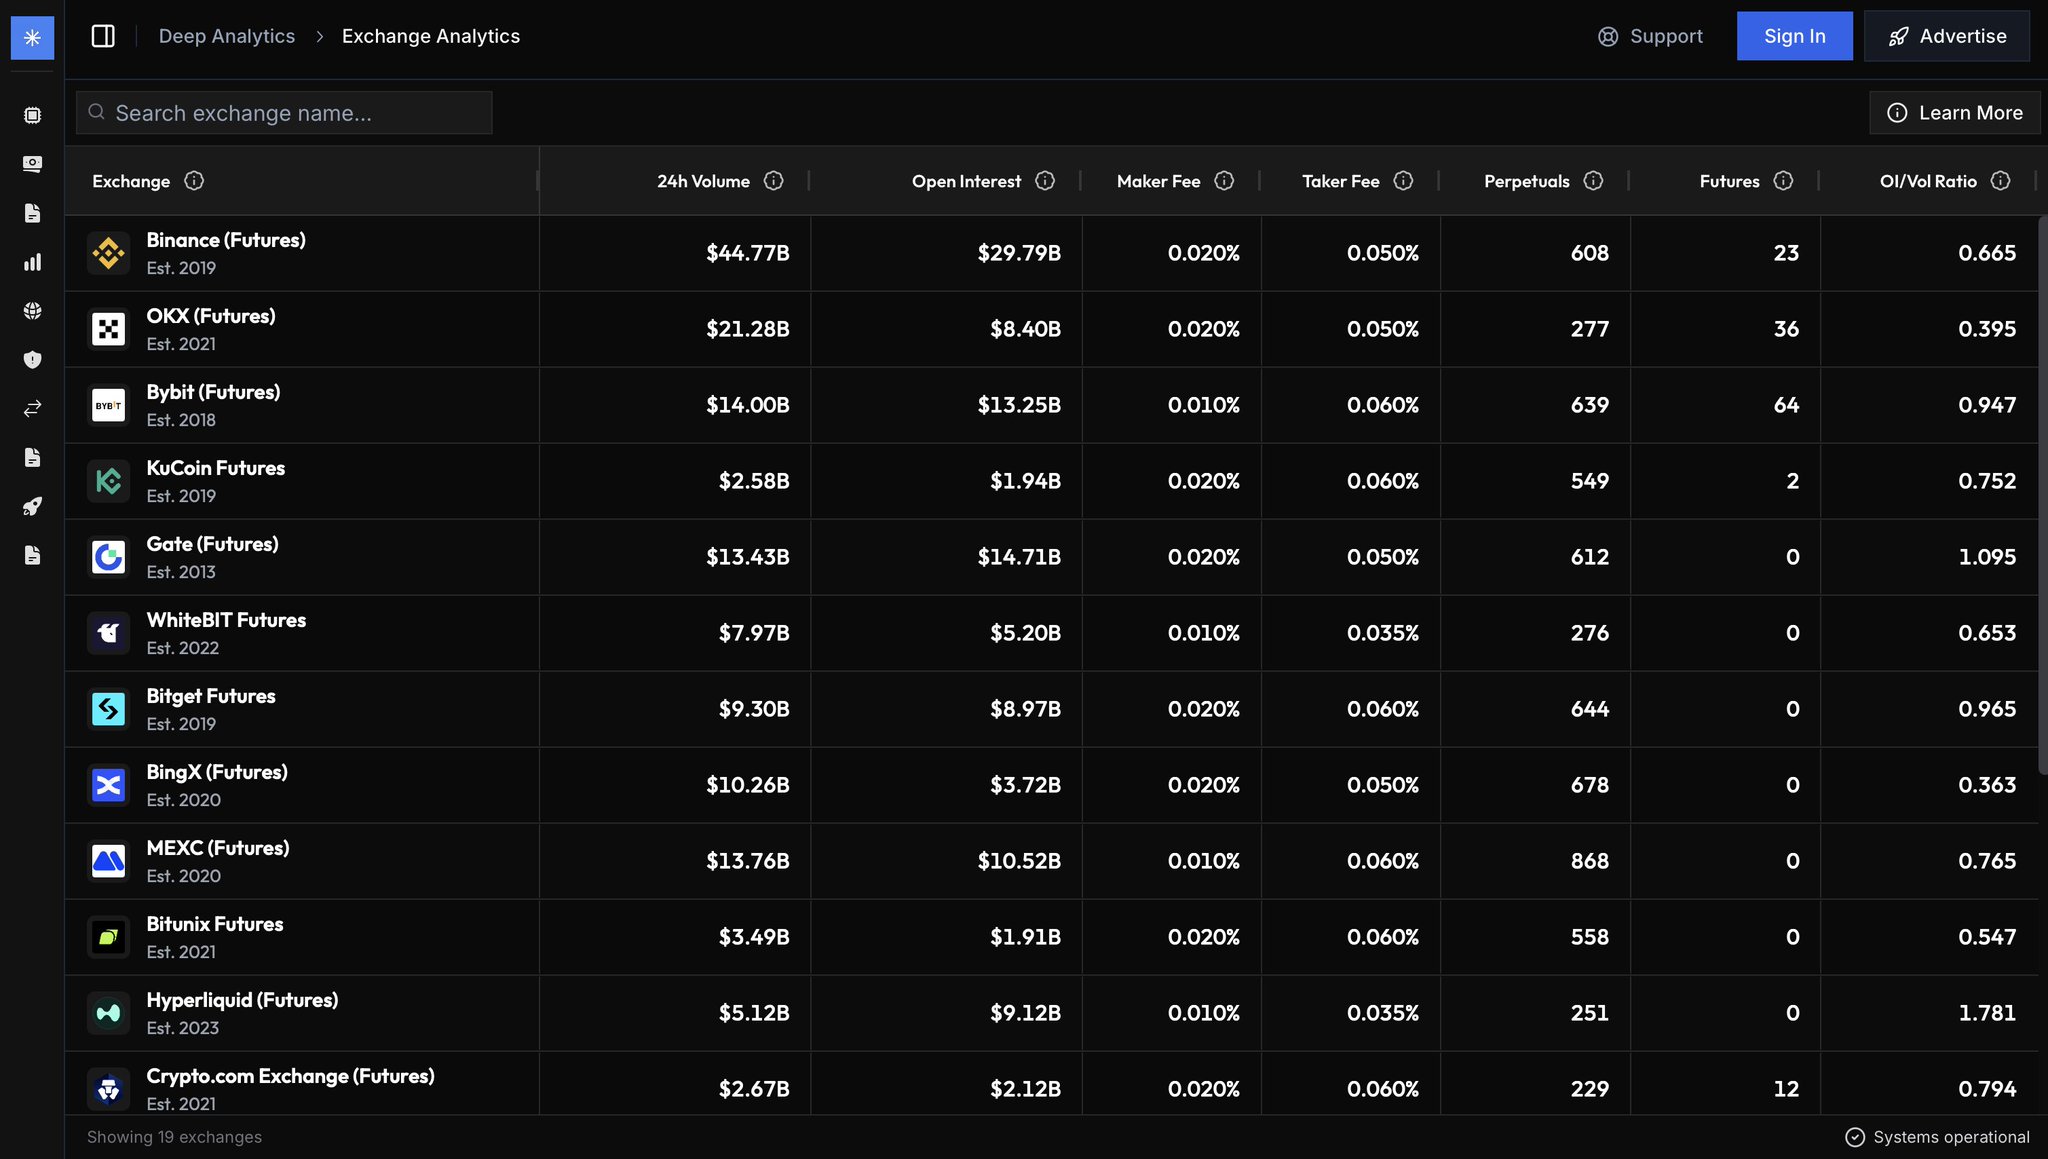Open the banknote money icon in sidebar
The width and height of the screenshot is (2048, 1159).
pyautogui.click(x=32, y=164)
